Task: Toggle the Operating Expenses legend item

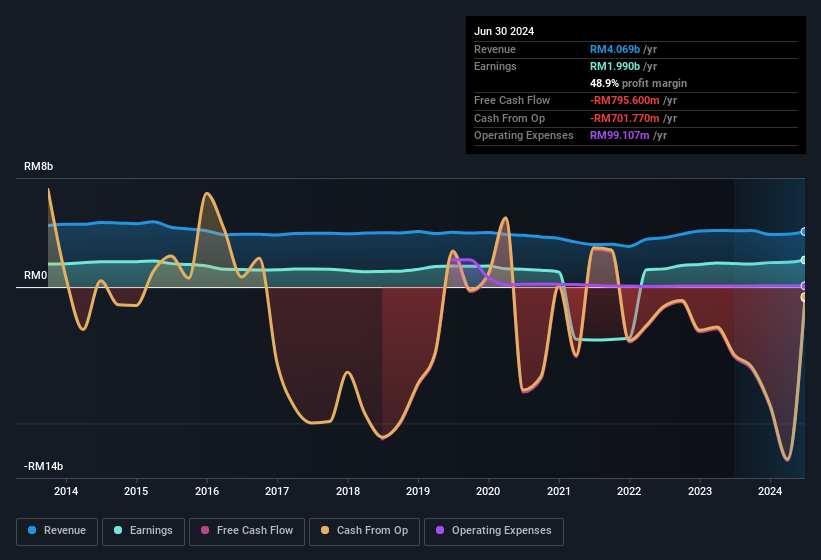Action: [x=494, y=531]
